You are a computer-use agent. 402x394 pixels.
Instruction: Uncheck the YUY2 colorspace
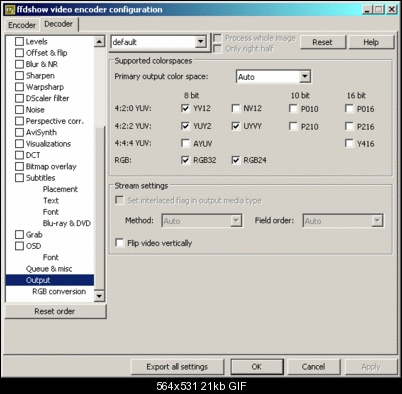pyautogui.click(x=185, y=126)
